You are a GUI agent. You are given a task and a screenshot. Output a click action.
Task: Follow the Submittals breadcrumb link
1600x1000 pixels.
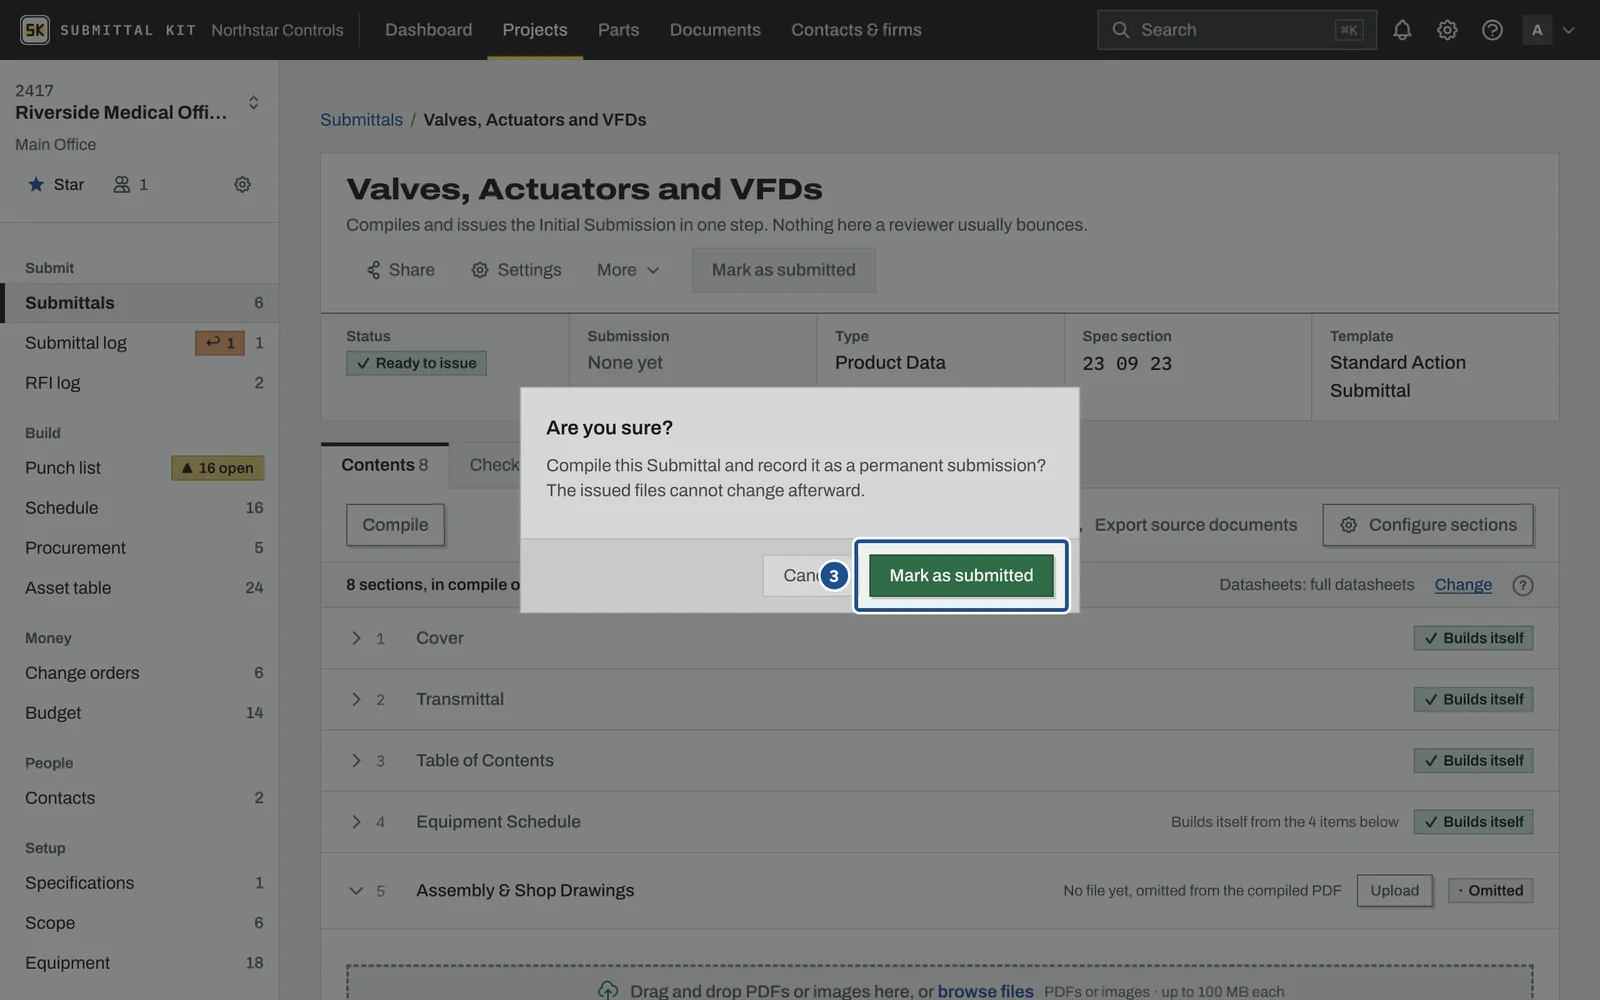pyautogui.click(x=361, y=120)
